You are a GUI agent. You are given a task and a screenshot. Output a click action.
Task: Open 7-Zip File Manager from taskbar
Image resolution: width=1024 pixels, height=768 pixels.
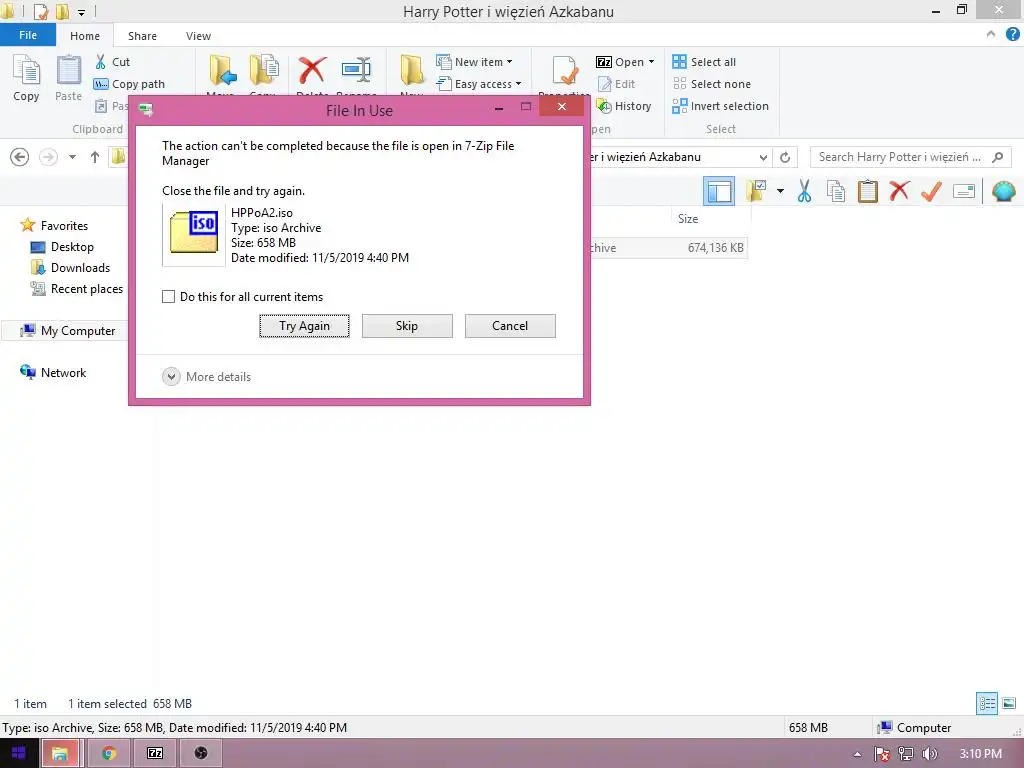click(155, 754)
